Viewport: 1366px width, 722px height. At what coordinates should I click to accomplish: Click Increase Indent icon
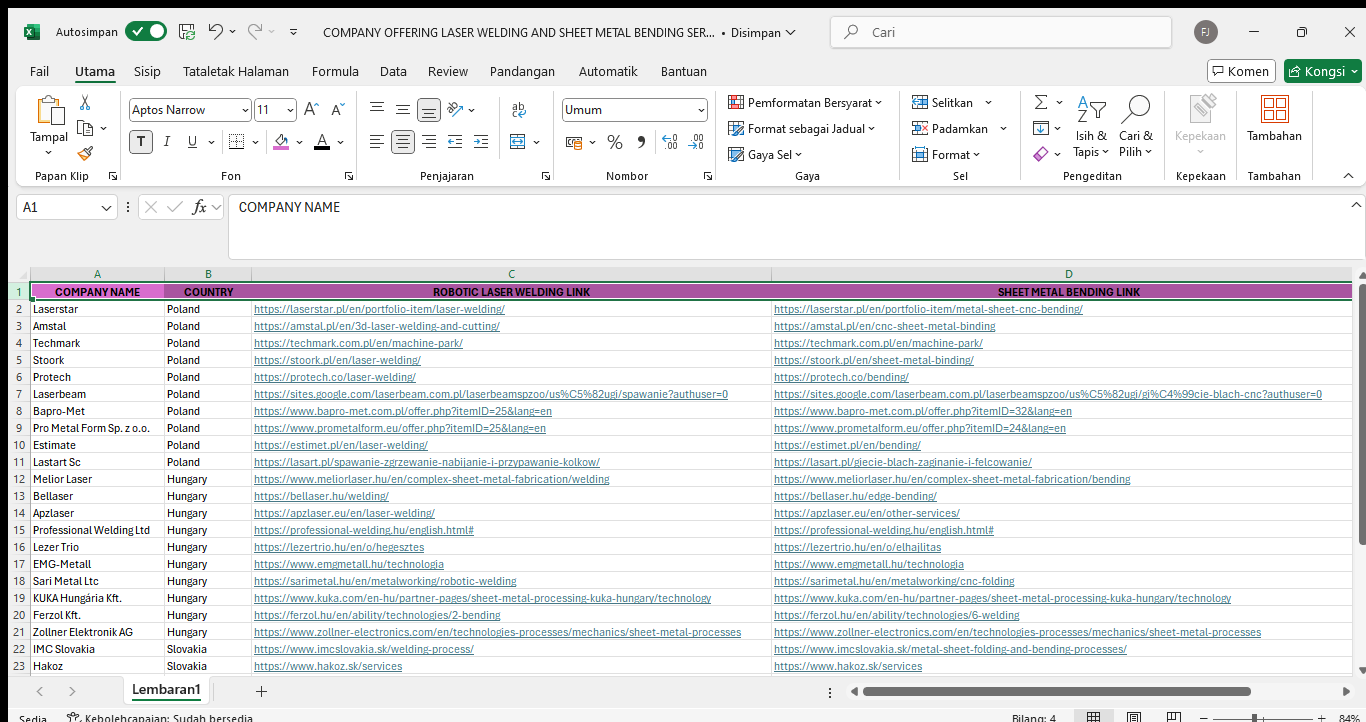coord(482,142)
